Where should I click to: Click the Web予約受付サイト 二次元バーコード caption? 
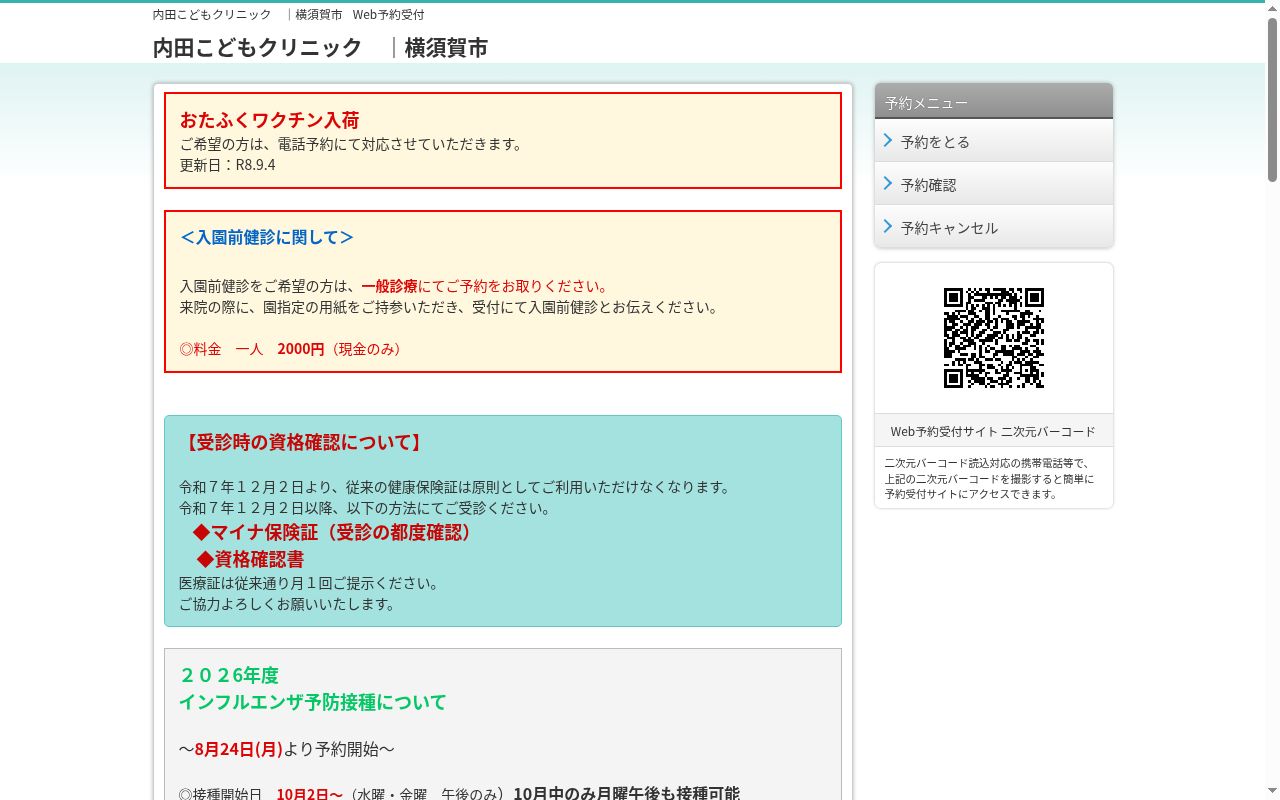pyautogui.click(x=993, y=432)
